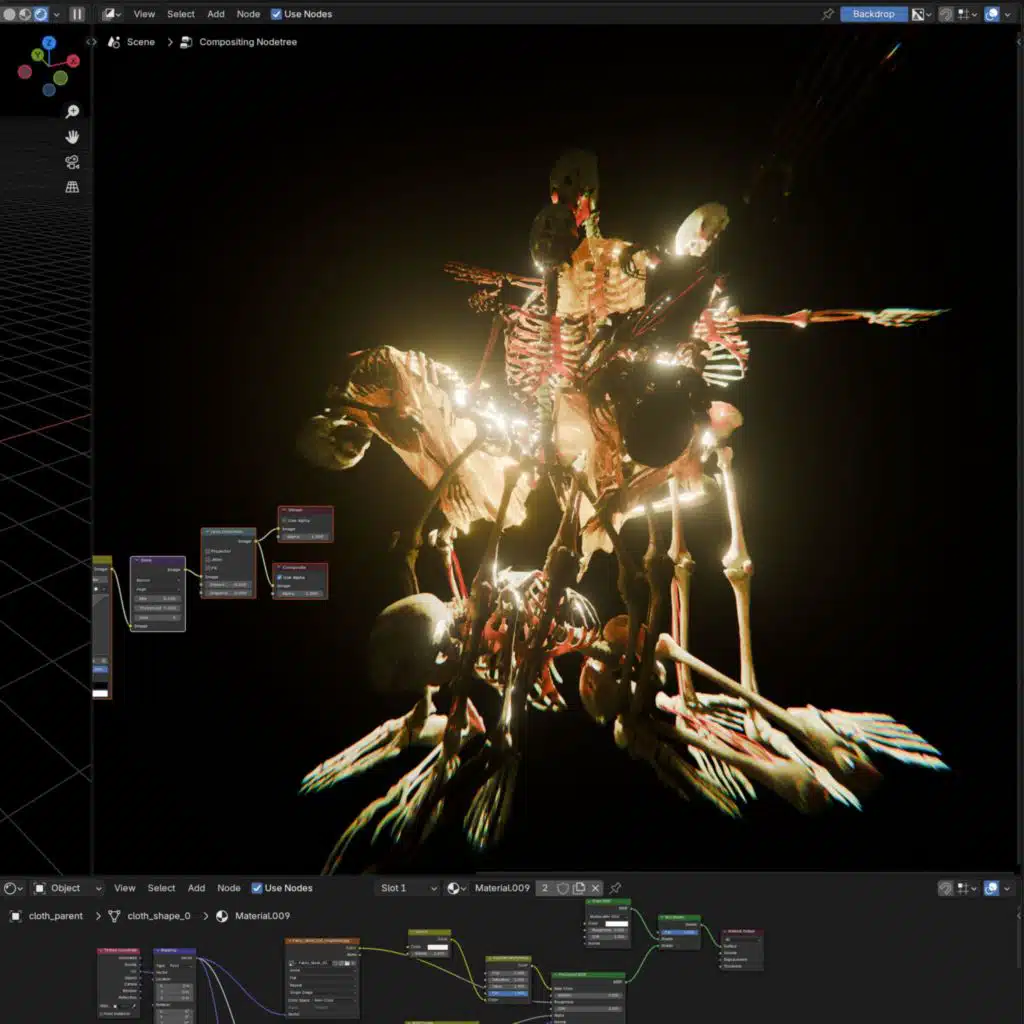Open the compositor Select menu

[181, 14]
